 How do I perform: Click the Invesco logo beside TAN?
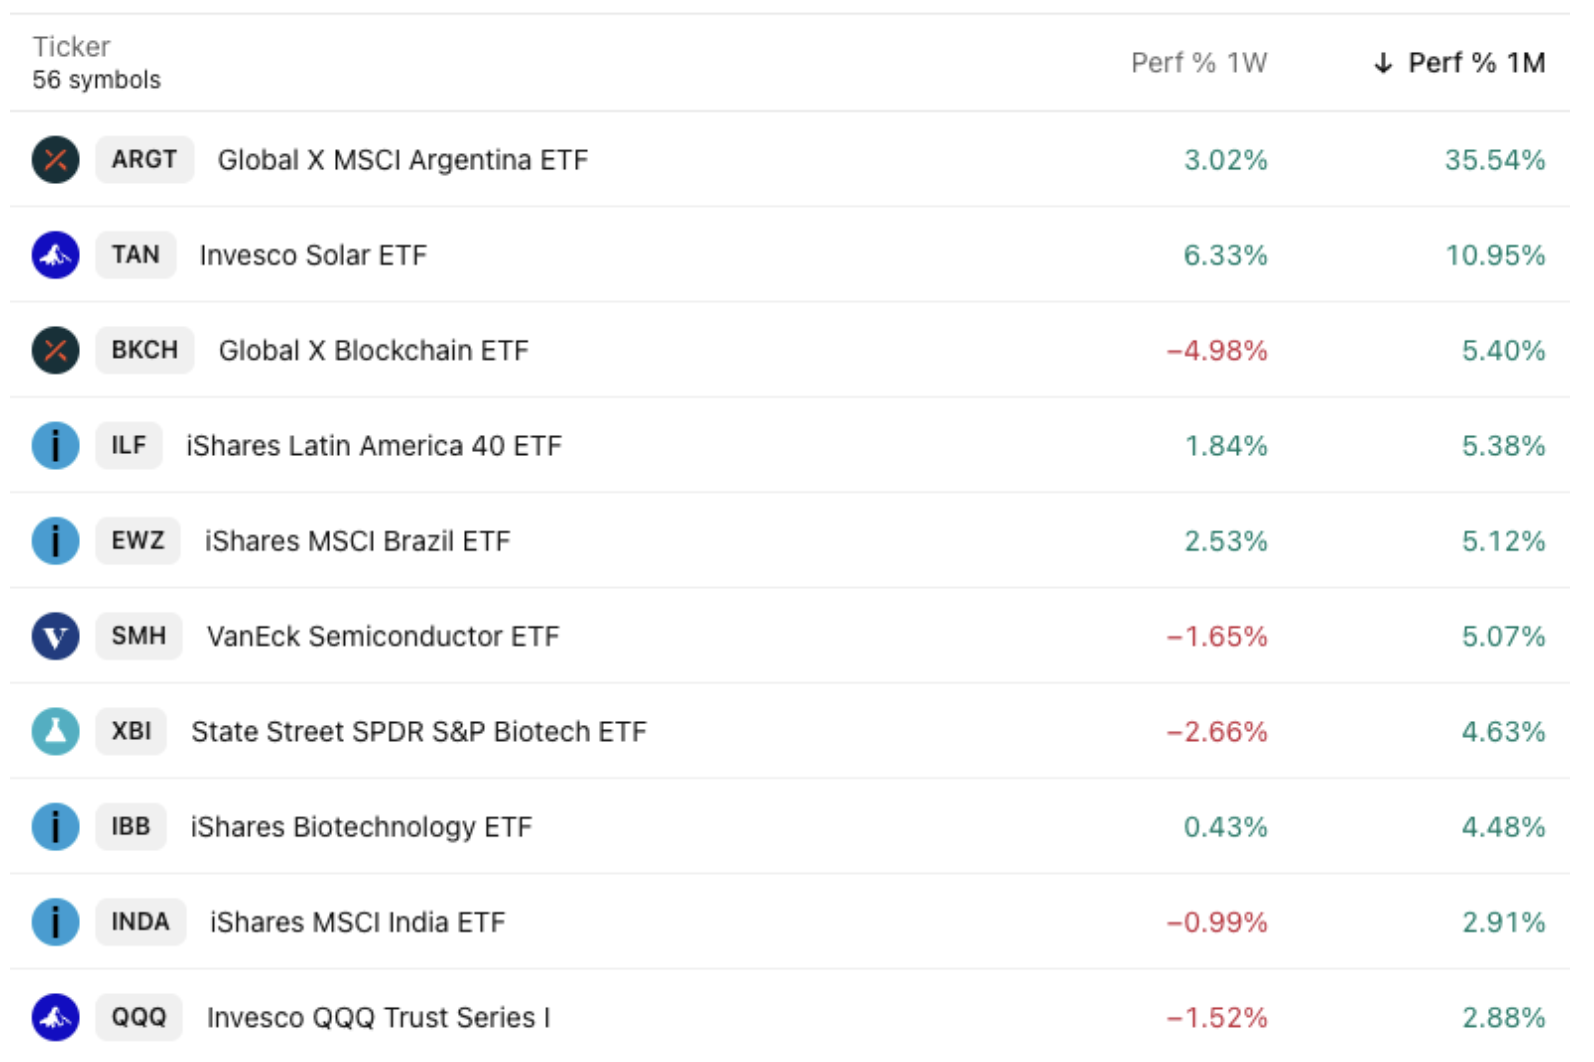point(55,255)
